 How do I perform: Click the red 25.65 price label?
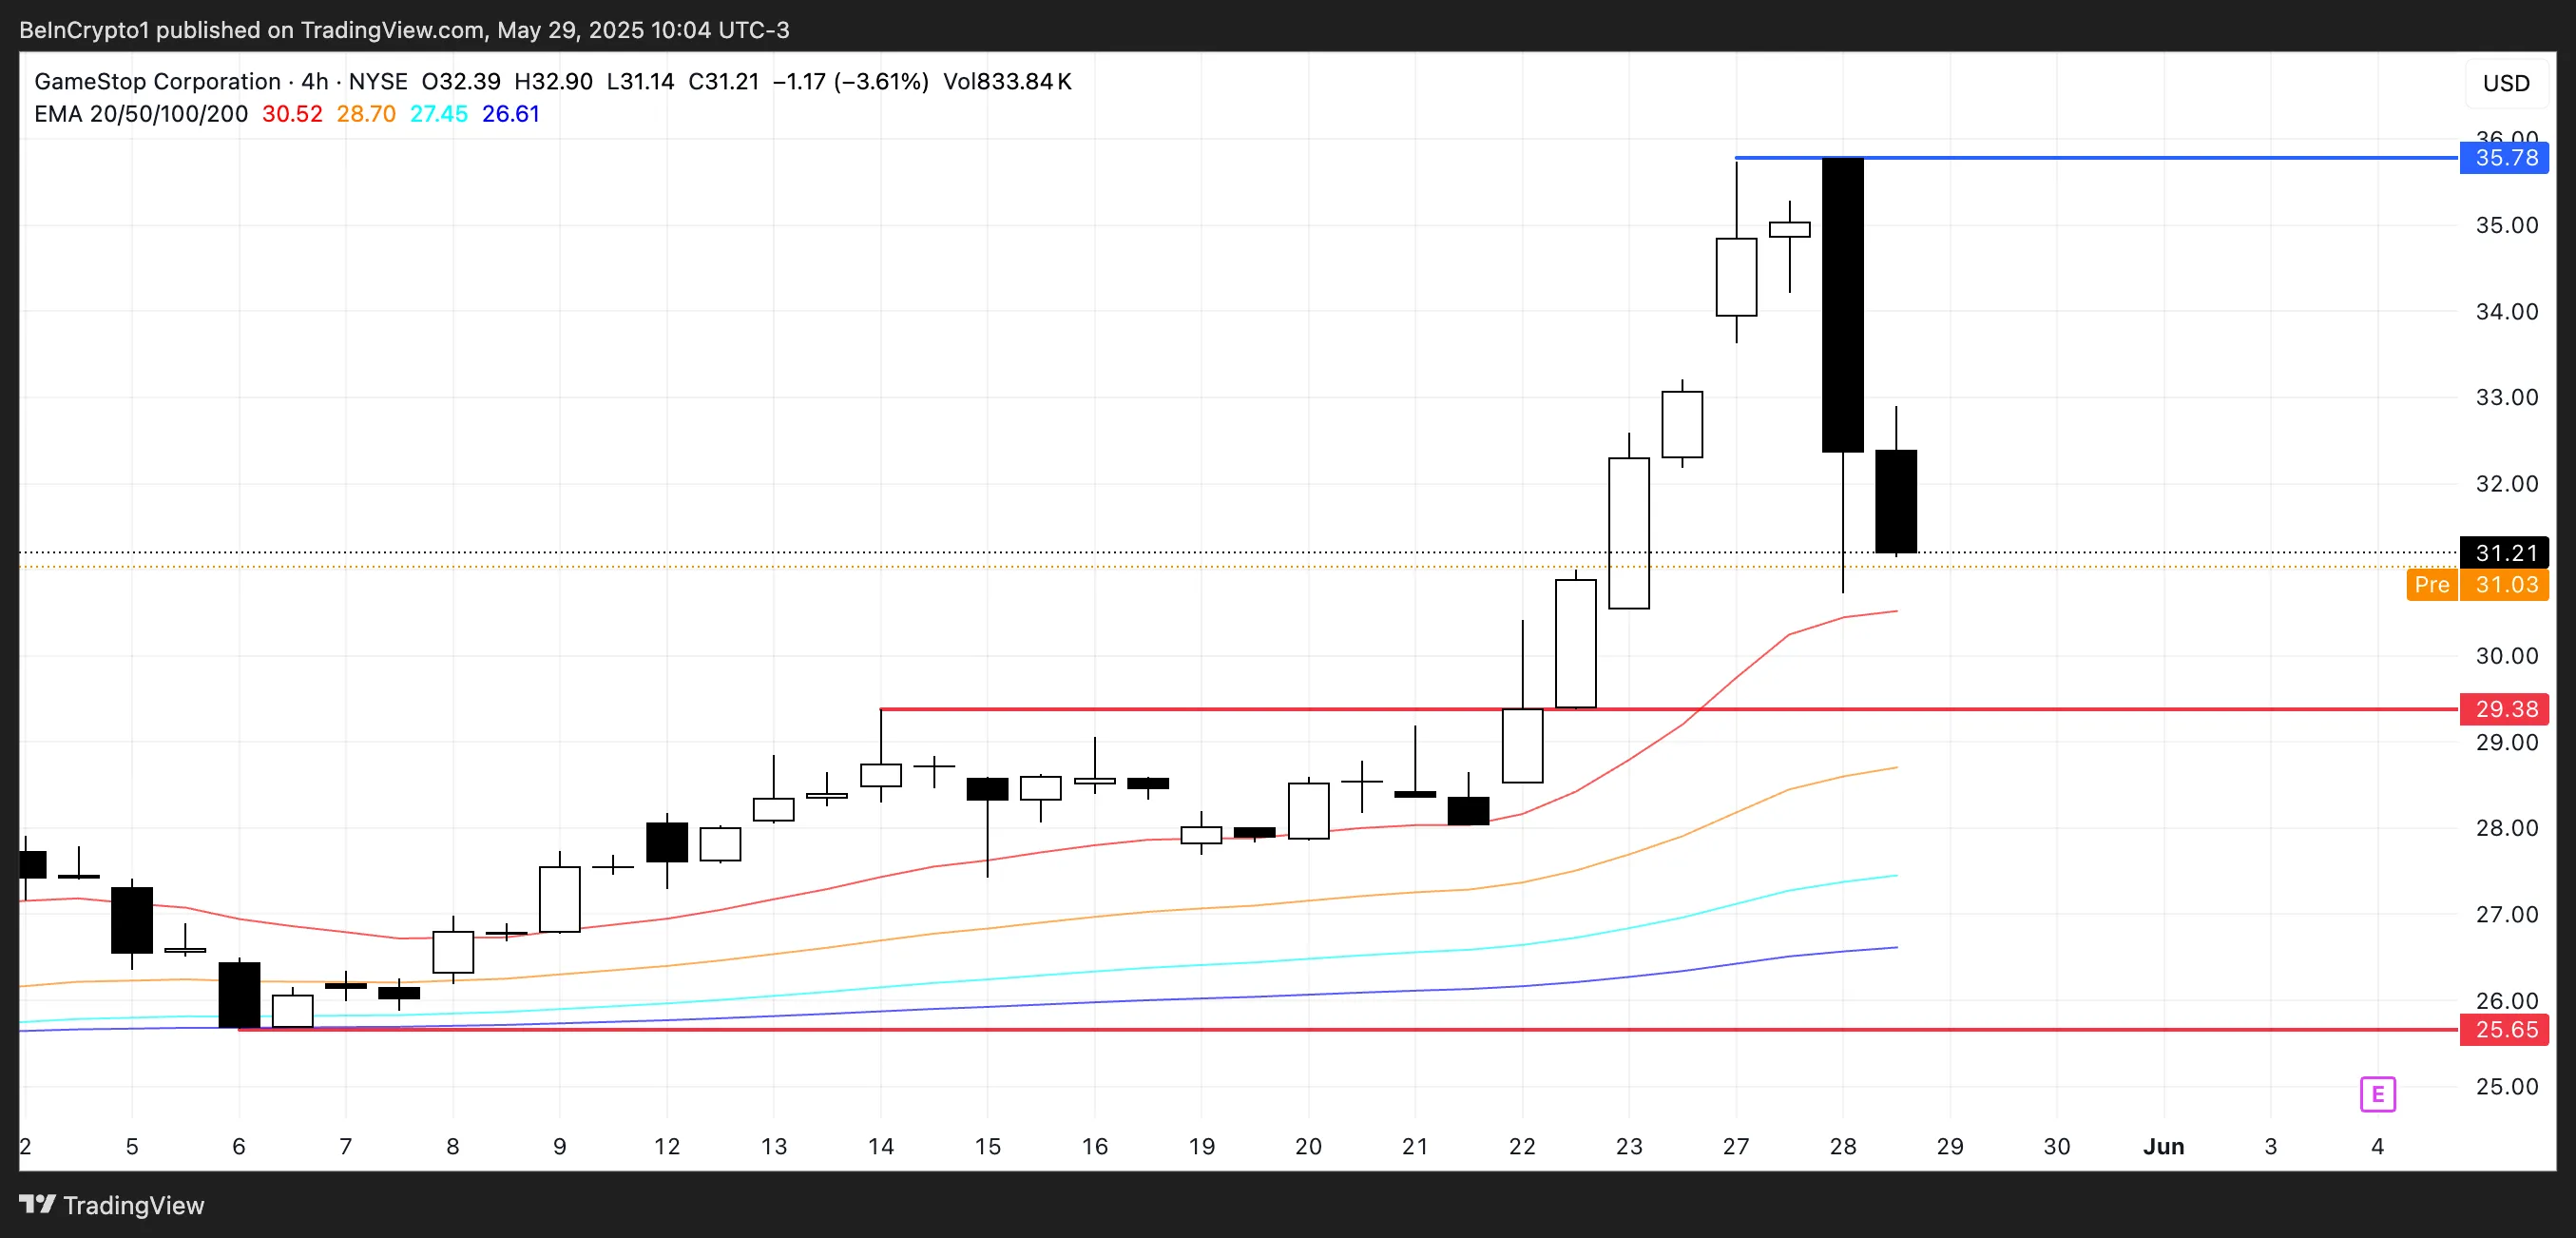click(2504, 1029)
